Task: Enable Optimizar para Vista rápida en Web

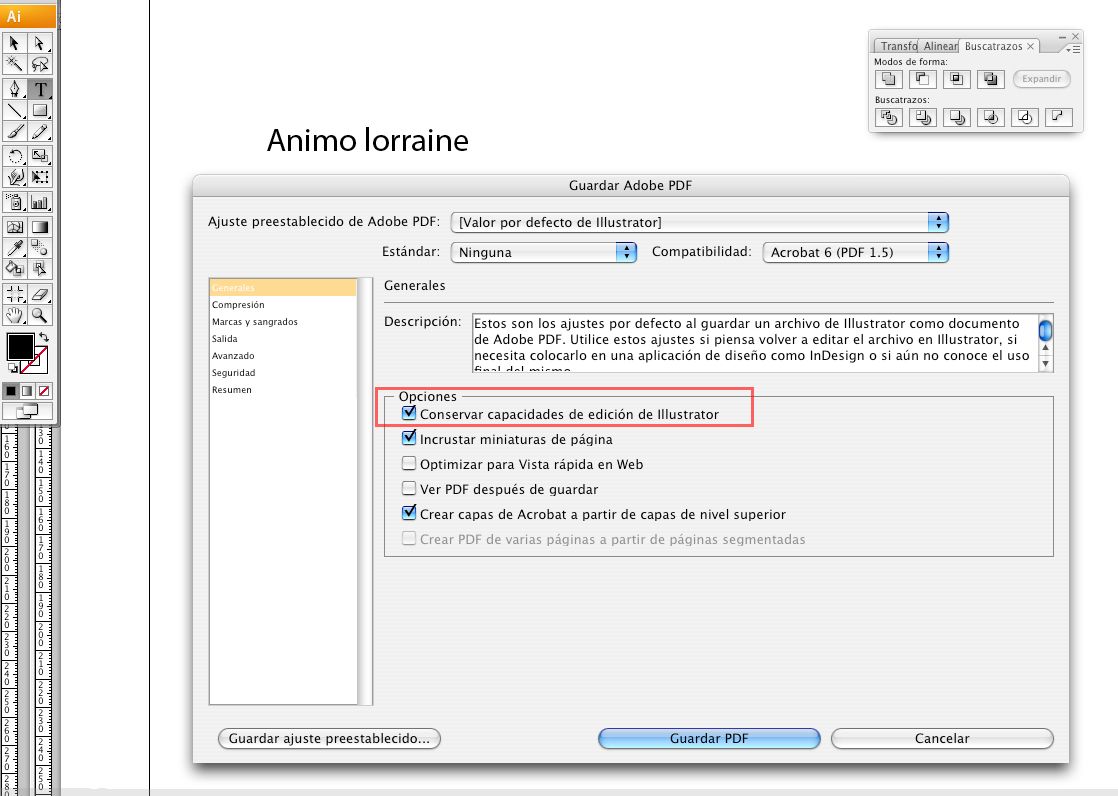Action: click(409, 464)
